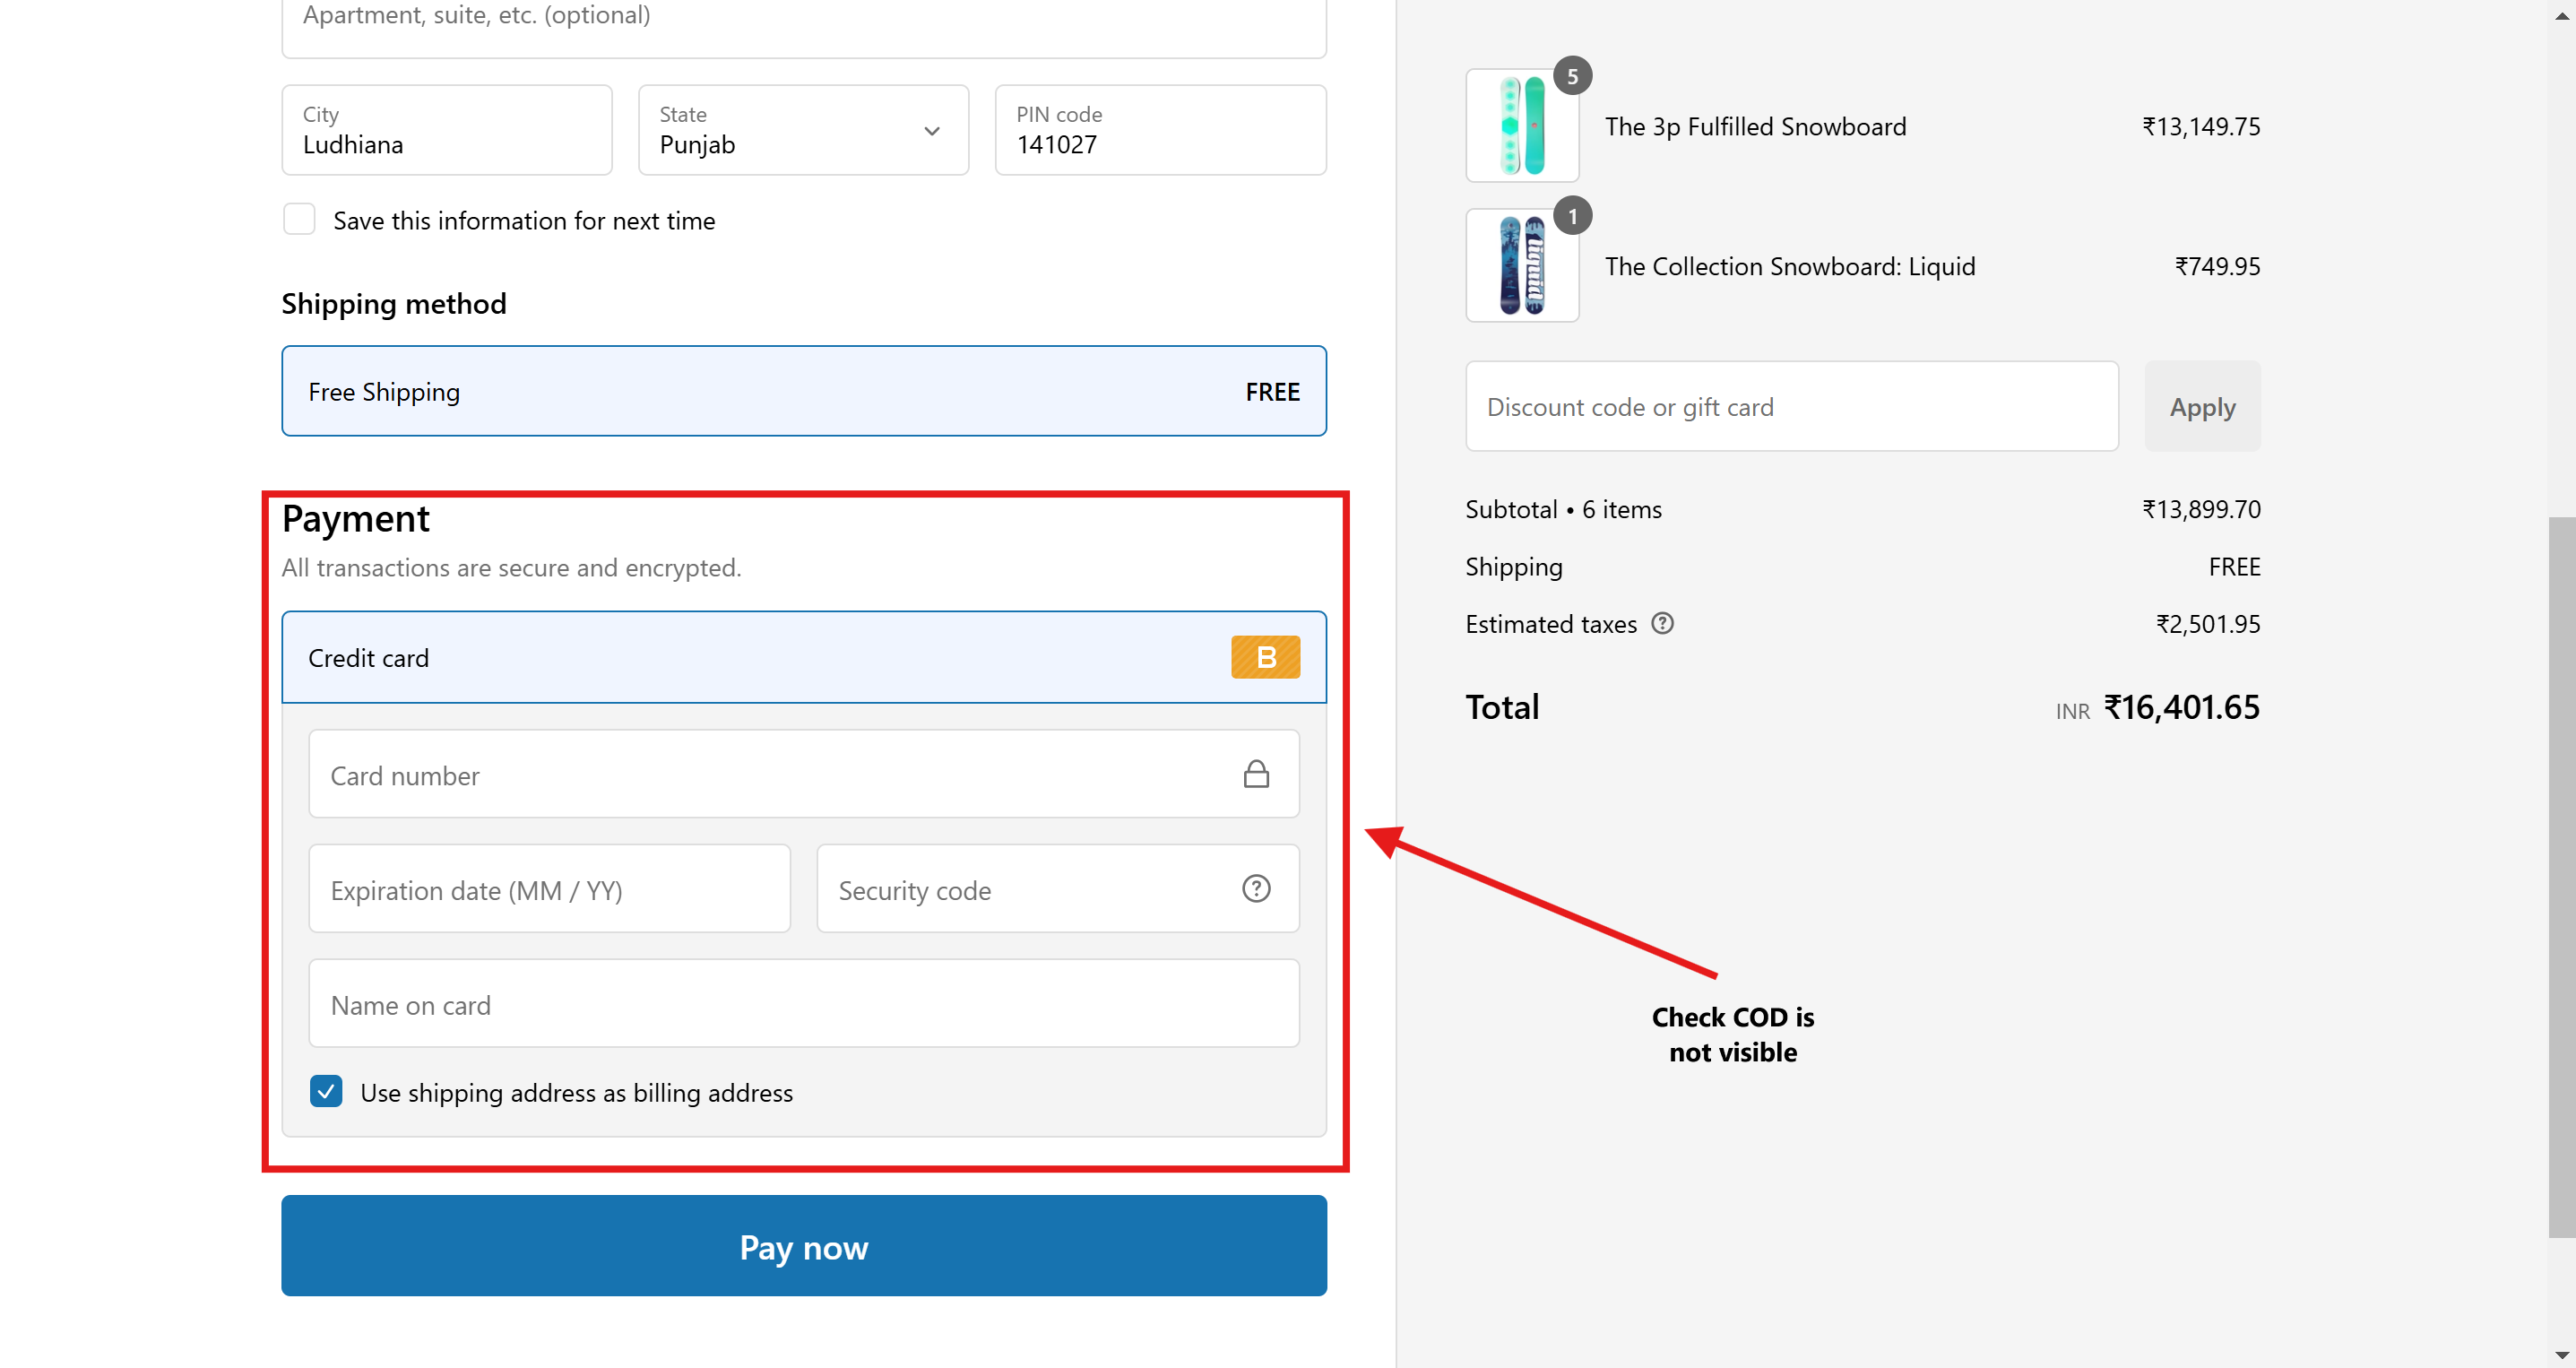Click the scrollbar up arrow
This screenshot has height=1368, width=2576.
[x=2562, y=14]
